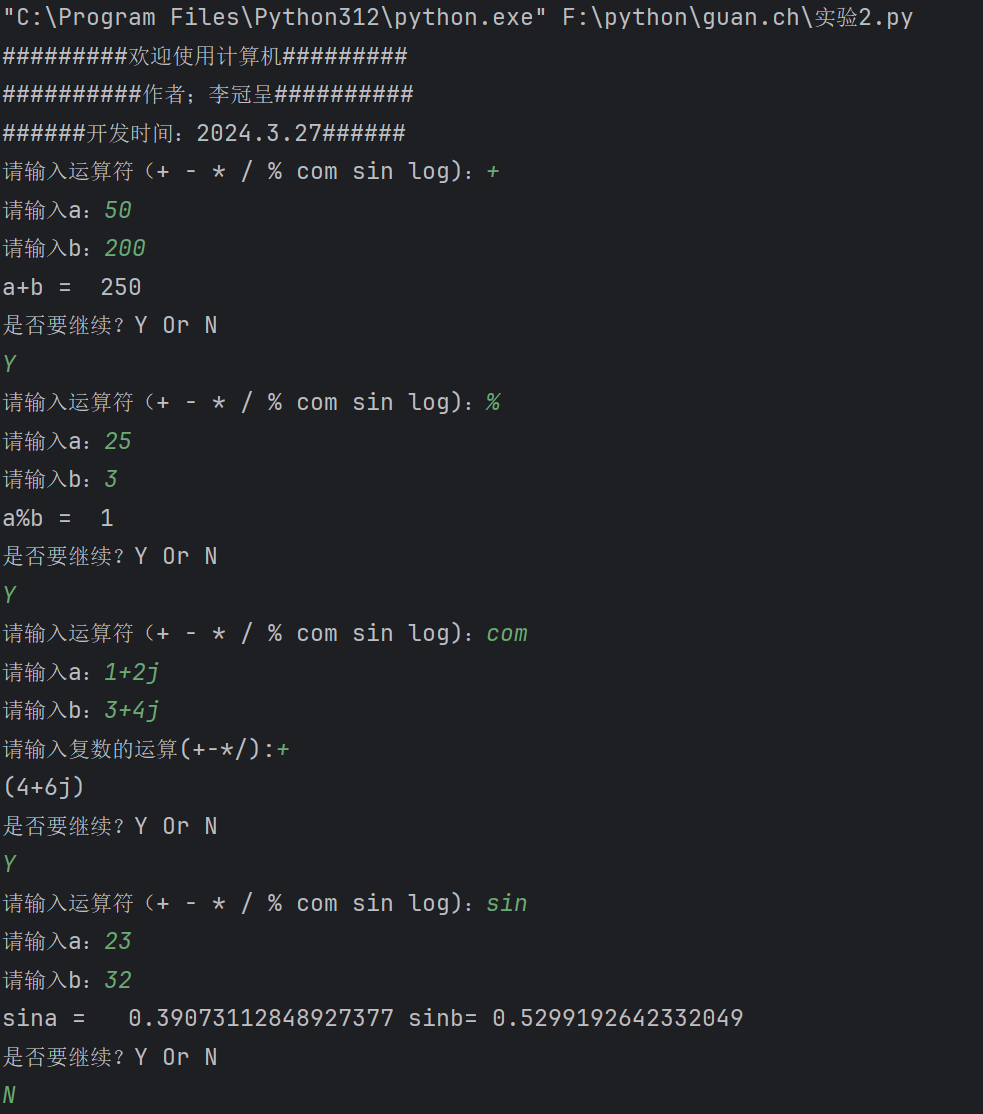Screen dimensions: 983x1114
Task: Click the entered operator sin
Action: (507, 903)
